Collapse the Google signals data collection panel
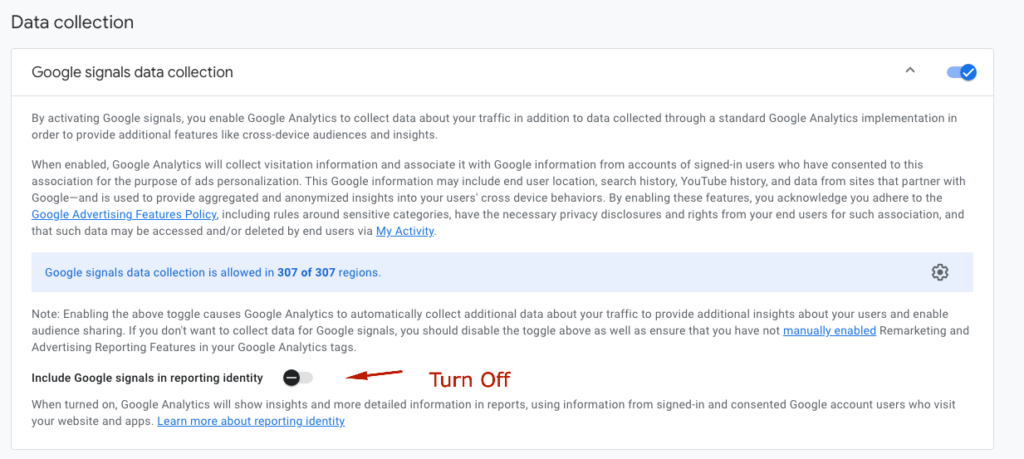 click(910, 71)
